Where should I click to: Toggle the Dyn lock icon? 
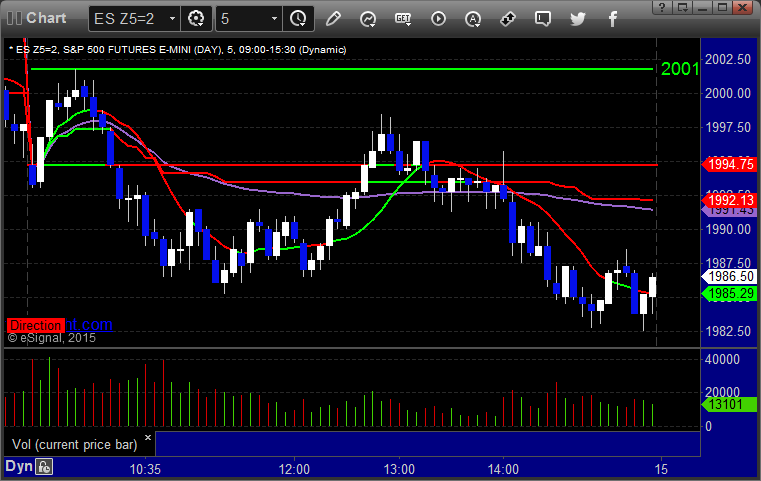click(44, 467)
